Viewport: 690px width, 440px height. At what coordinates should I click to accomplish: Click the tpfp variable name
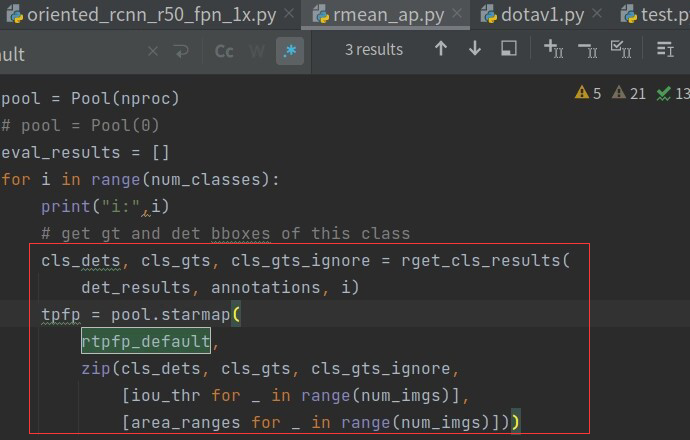(x=61, y=315)
